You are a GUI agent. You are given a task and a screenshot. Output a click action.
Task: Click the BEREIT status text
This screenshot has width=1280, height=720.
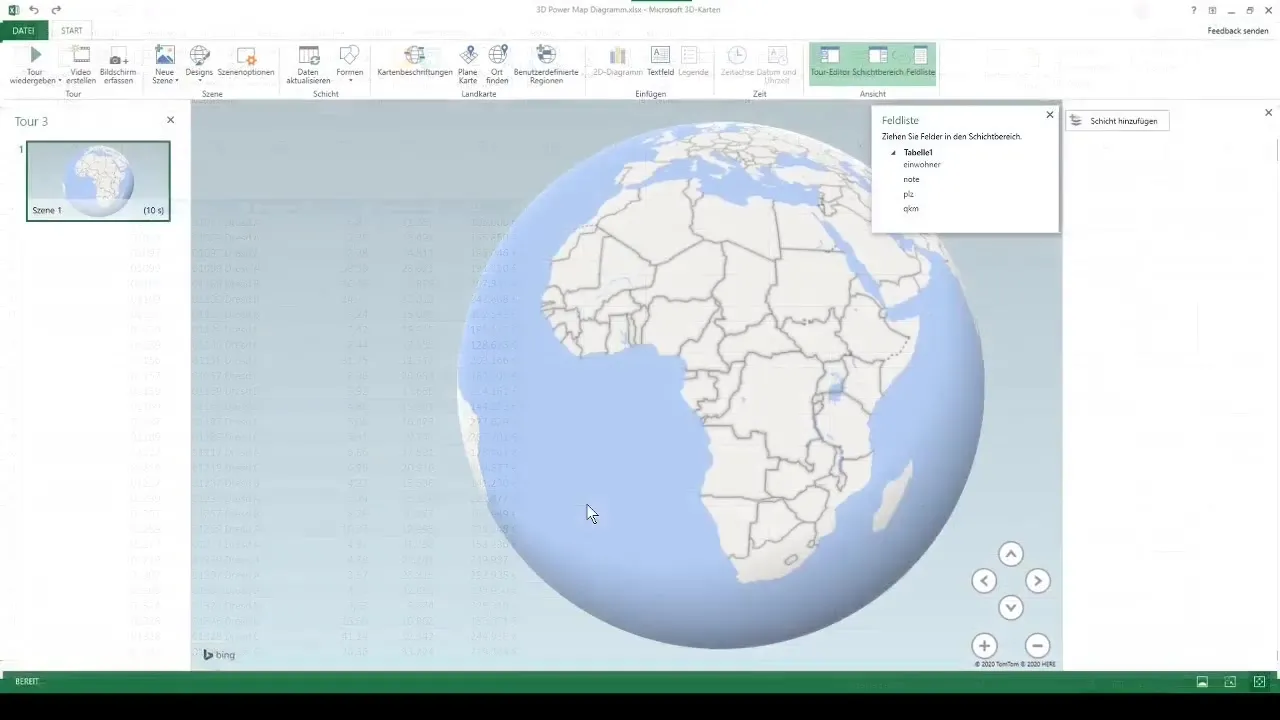pyautogui.click(x=27, y=681)
